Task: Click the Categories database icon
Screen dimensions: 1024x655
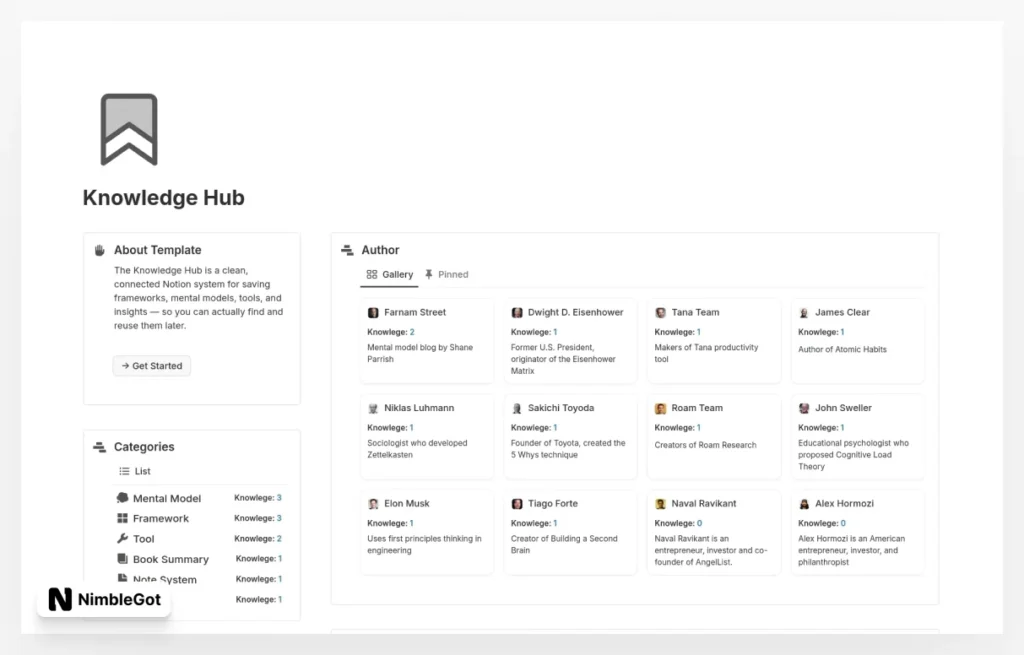Action: point(99,447)
